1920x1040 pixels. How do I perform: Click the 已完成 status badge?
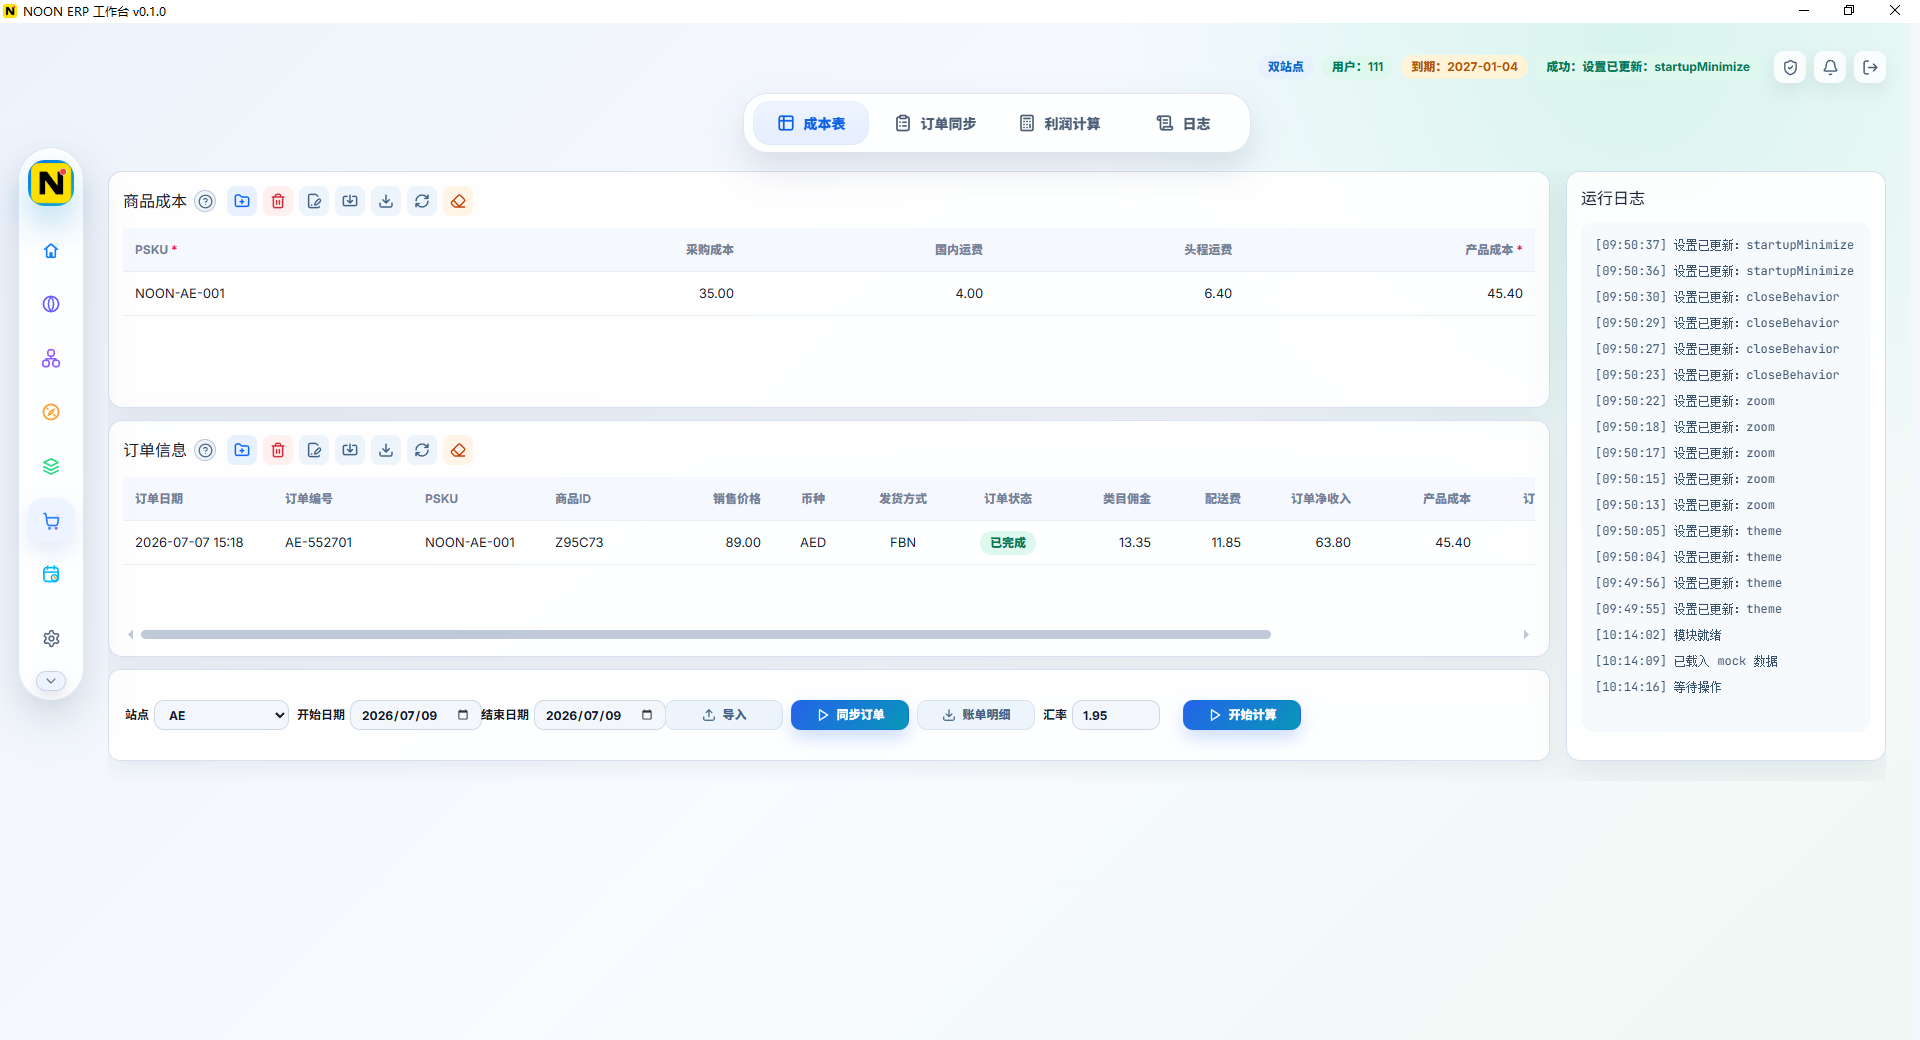1008,542
